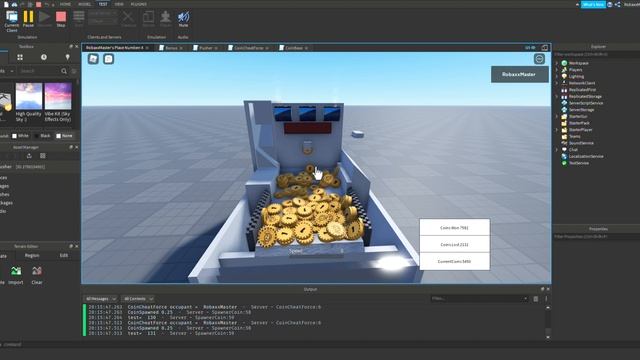
Task: Clear the Output log with trash icon
Action: (x=536, y=299)
